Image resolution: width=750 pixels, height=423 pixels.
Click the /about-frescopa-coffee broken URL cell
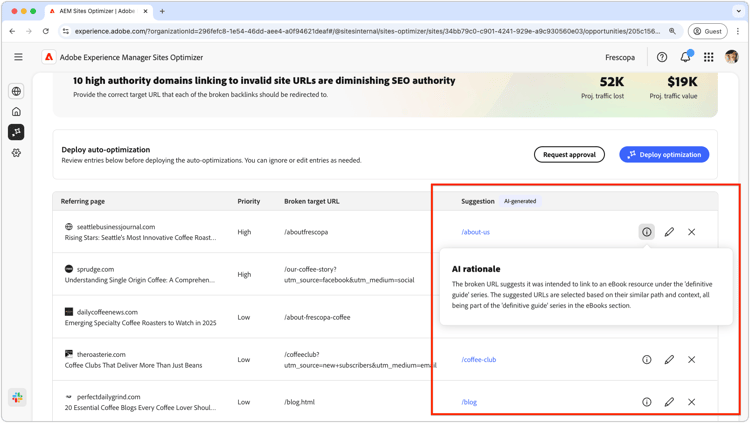point(317,317)
